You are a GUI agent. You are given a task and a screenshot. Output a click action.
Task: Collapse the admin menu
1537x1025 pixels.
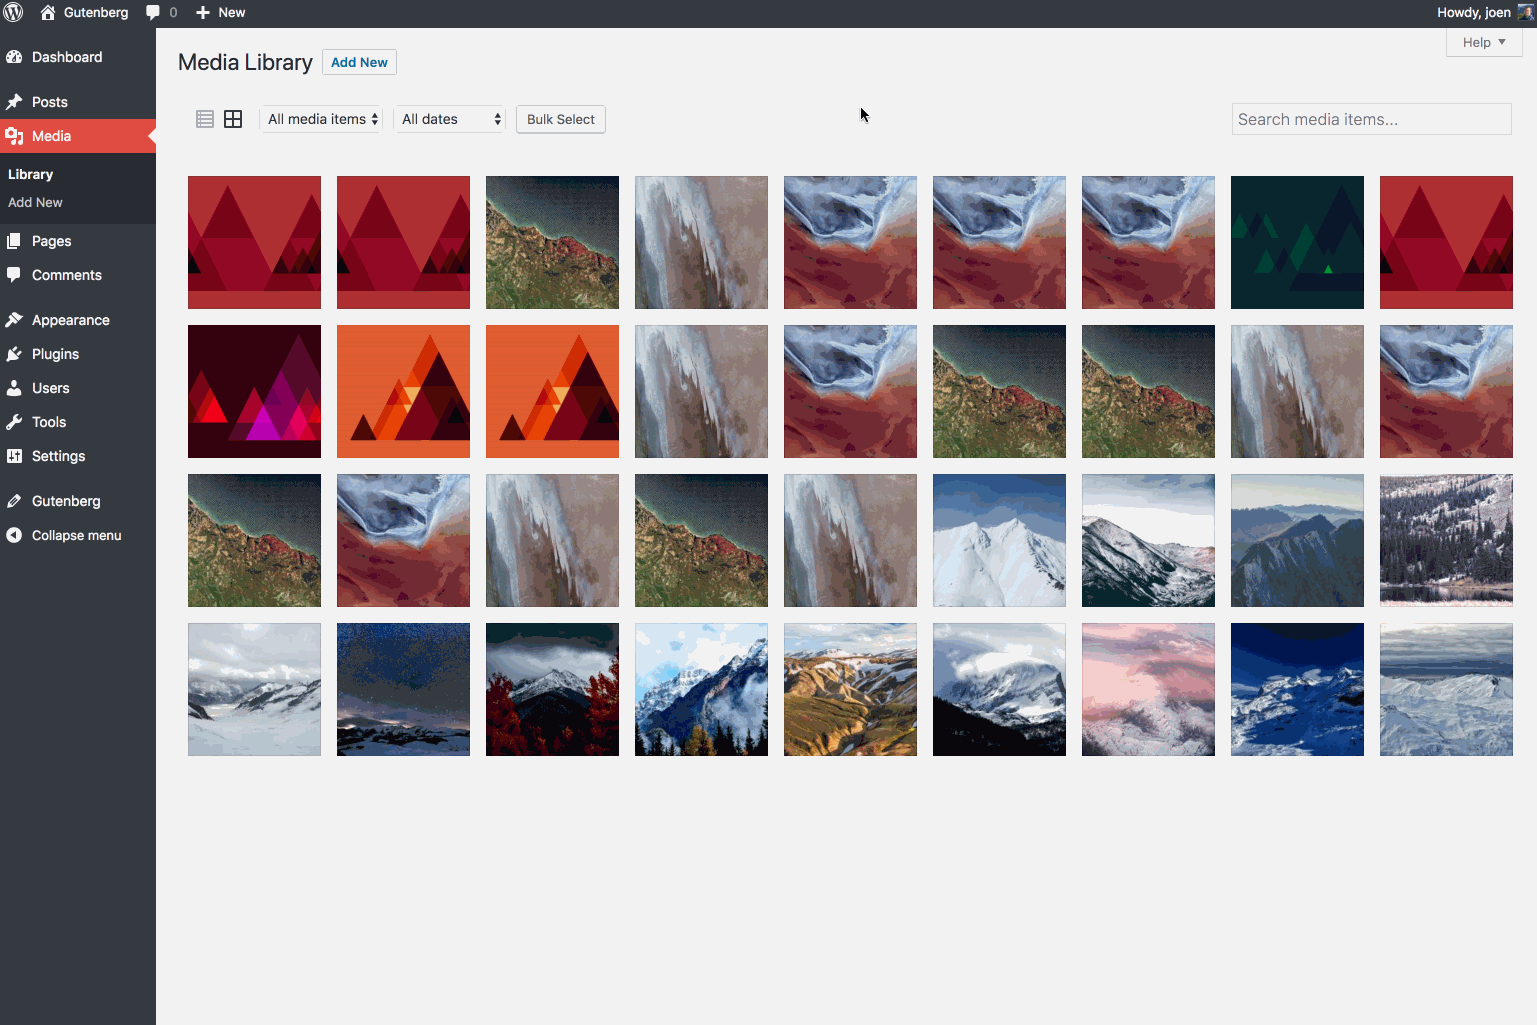pyautogui.click(x=74, y=535)
